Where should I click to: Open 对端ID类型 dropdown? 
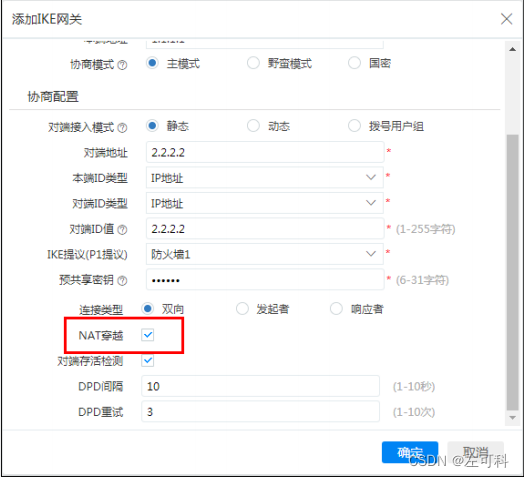coord(265,203)
